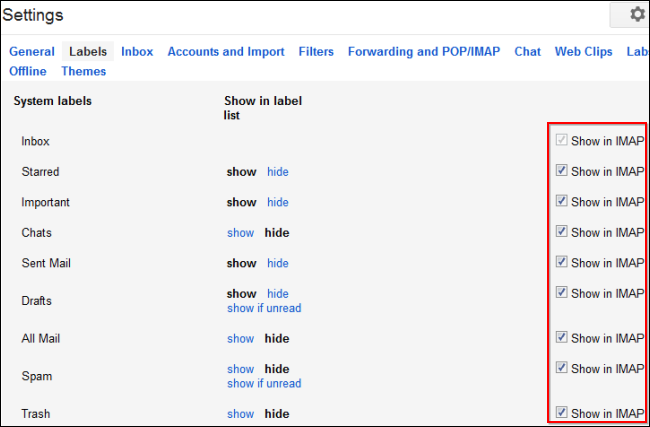The image size is (650, 427).
Task: Uncheck Show in IMAP for All Mail
Action: (x=562, y=338)
